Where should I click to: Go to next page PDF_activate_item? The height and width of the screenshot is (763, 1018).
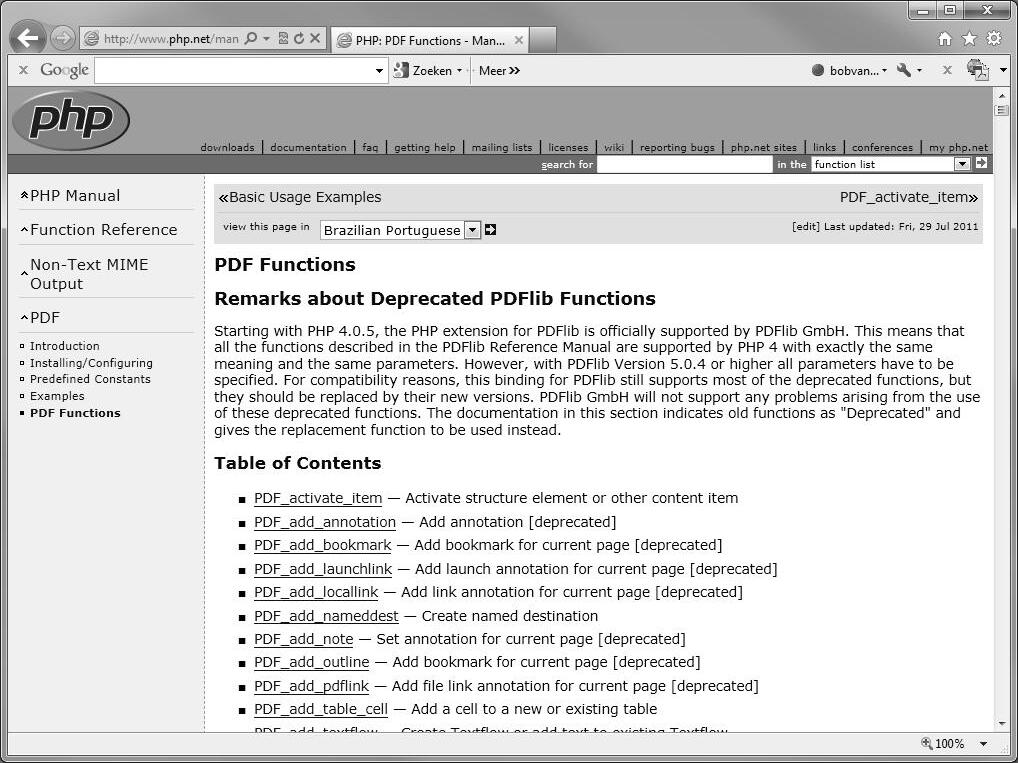909,197
